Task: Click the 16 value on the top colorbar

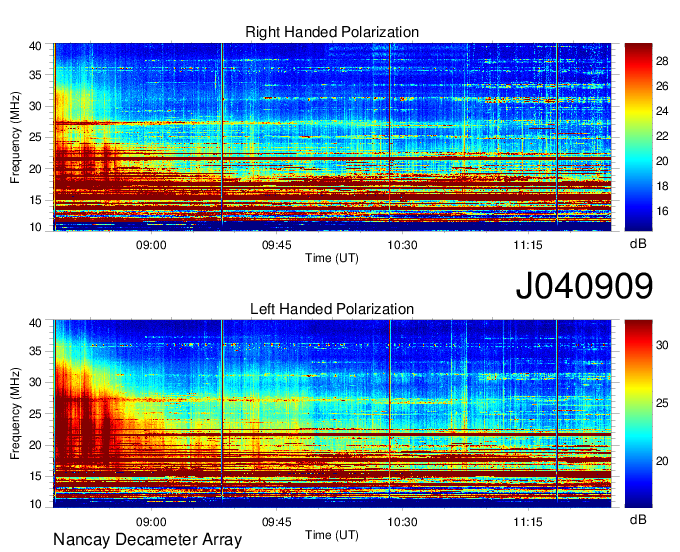Action: tap(662, 211)
